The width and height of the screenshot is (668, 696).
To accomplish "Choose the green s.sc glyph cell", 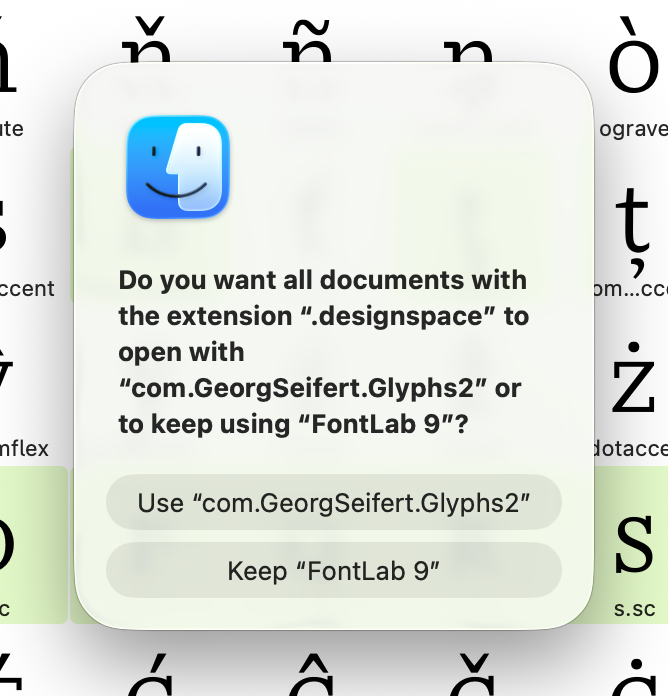I will [633, 545].
